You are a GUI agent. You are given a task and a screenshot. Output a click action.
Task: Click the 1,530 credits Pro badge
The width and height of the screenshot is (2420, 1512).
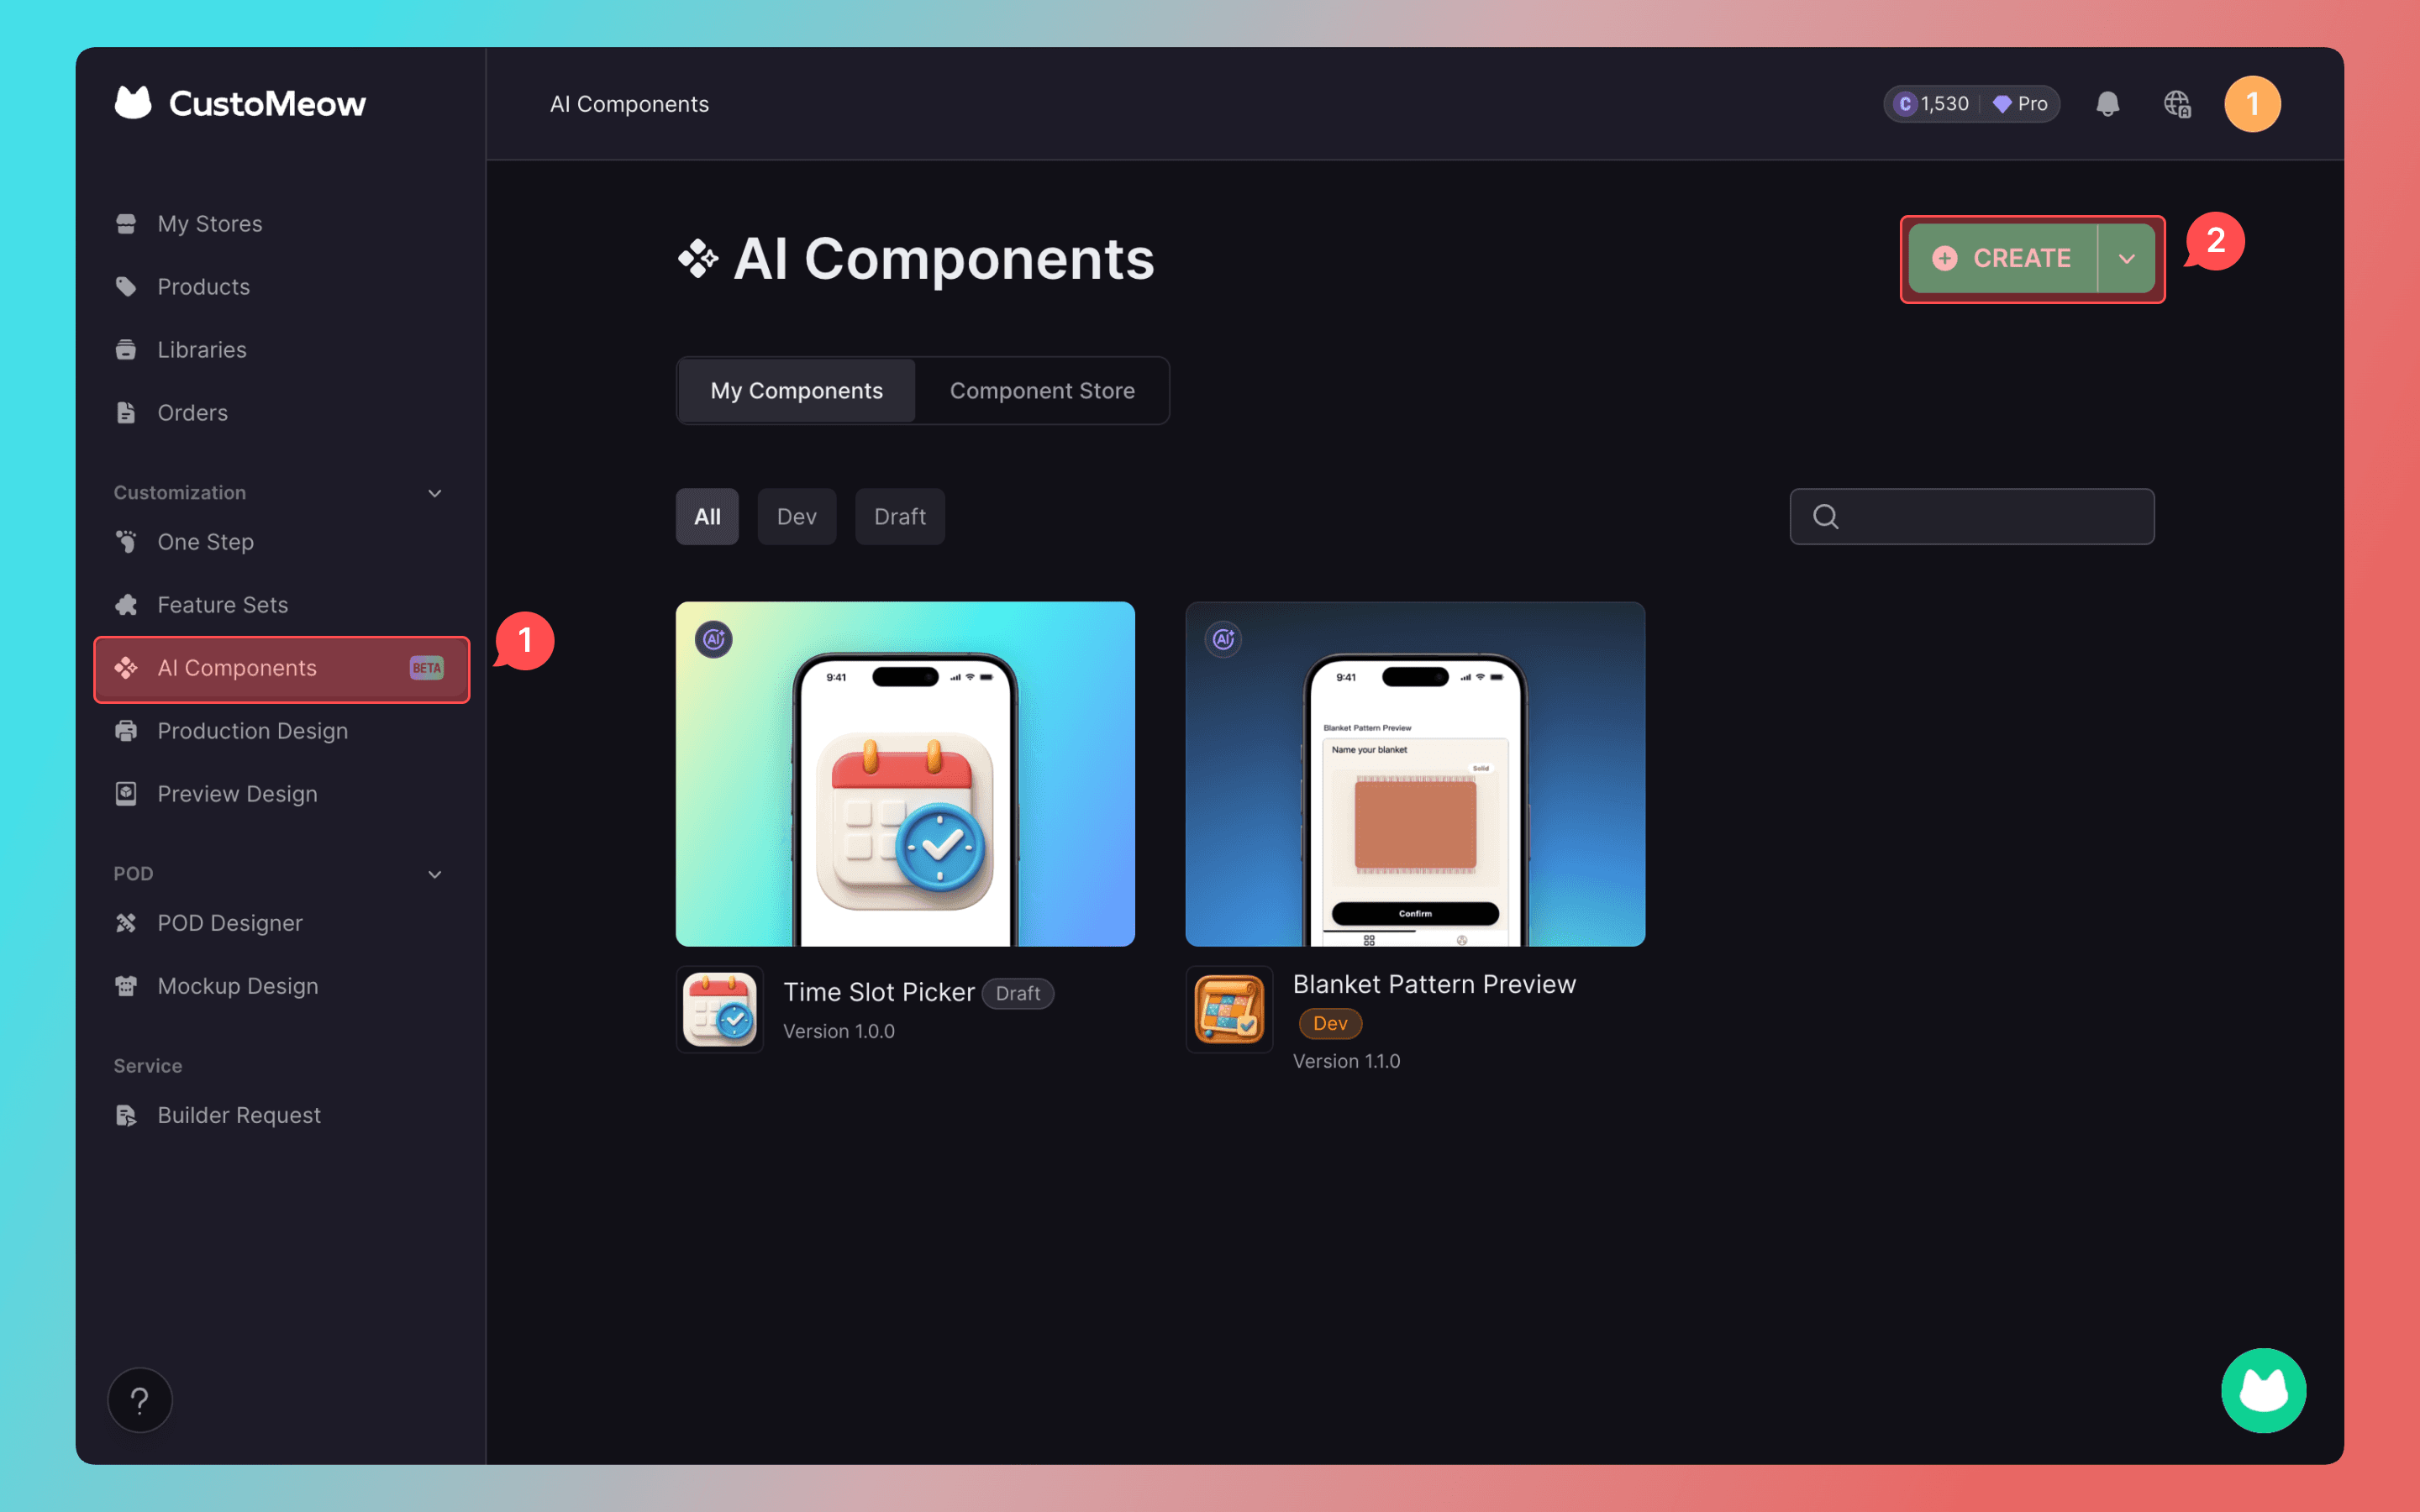(x=1971, y=104)
